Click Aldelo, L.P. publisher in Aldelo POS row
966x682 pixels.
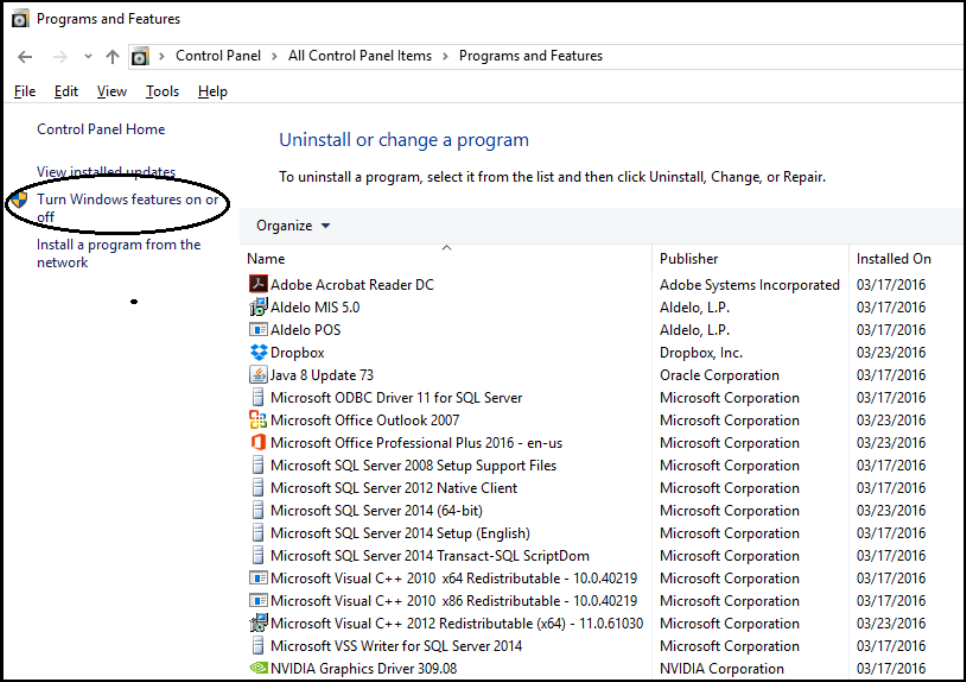(x=694, y=330)
